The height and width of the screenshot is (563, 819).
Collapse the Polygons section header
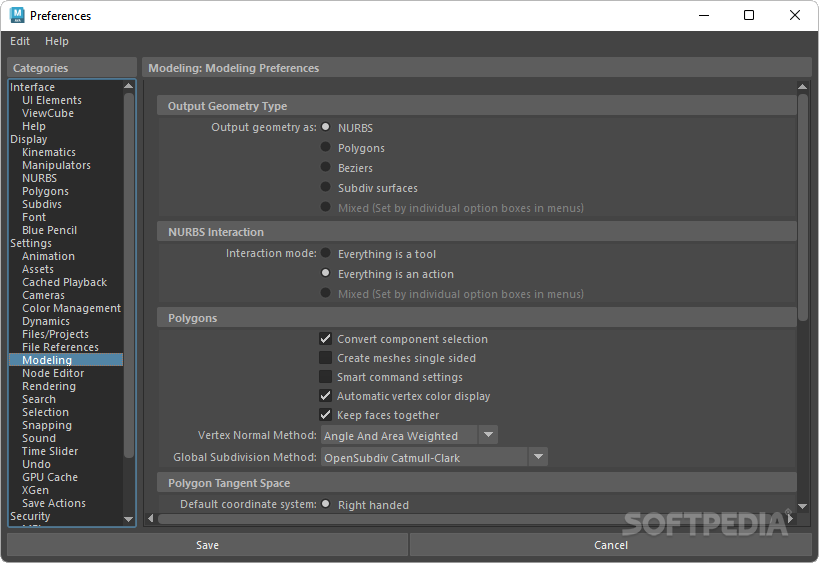tap(476, 318)
